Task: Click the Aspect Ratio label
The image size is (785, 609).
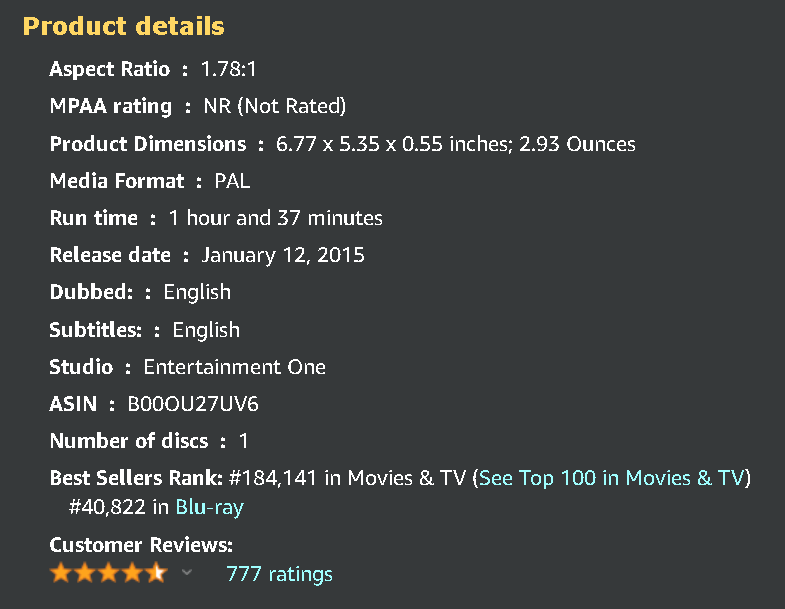Action: (x=109, y=69)
